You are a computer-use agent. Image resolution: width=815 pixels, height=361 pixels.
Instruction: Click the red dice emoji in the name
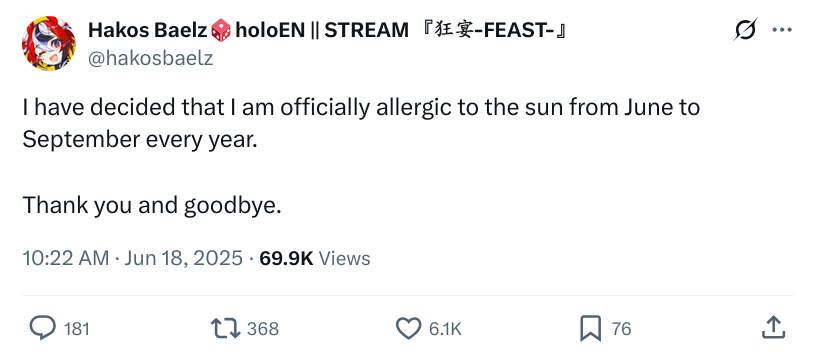coord(221,31)
